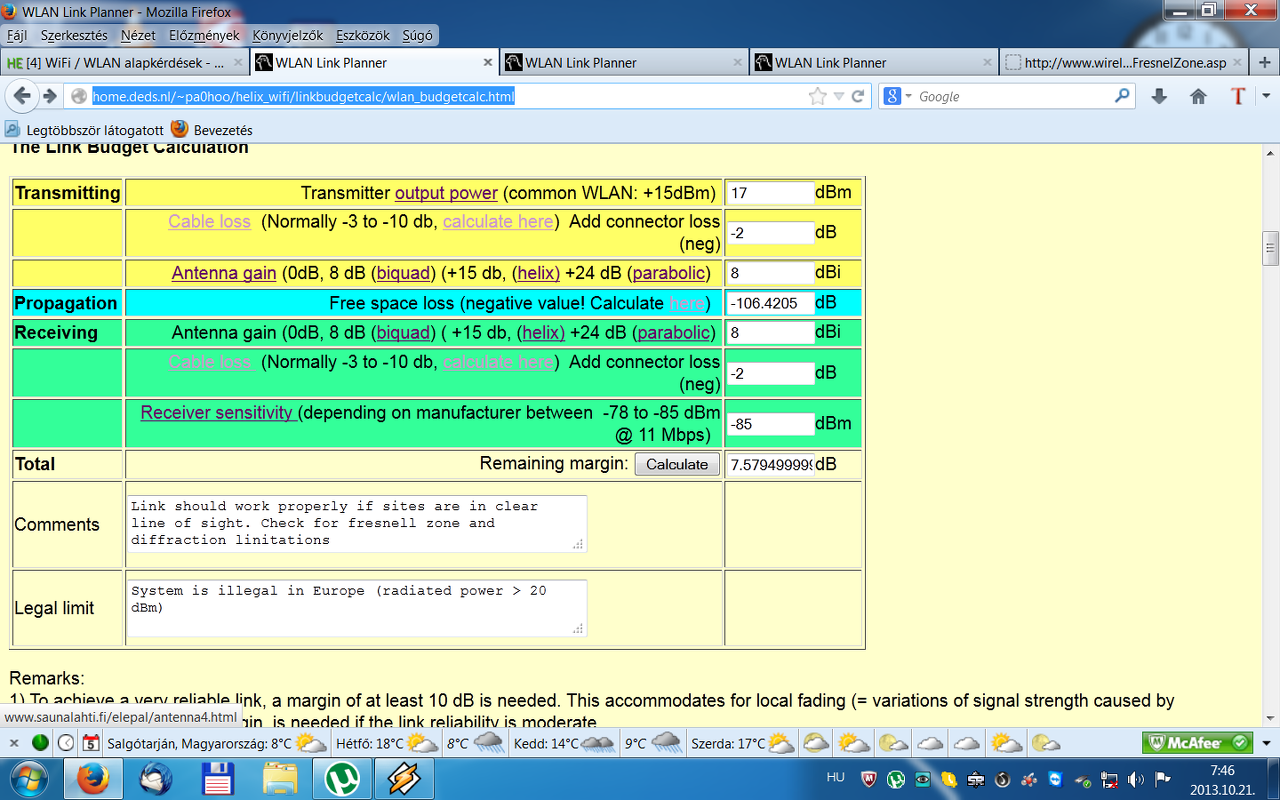Click the parabolic link in the transmitter Antenna gain row
This screenshot has height=800, width=1280.
coord(669,273)
